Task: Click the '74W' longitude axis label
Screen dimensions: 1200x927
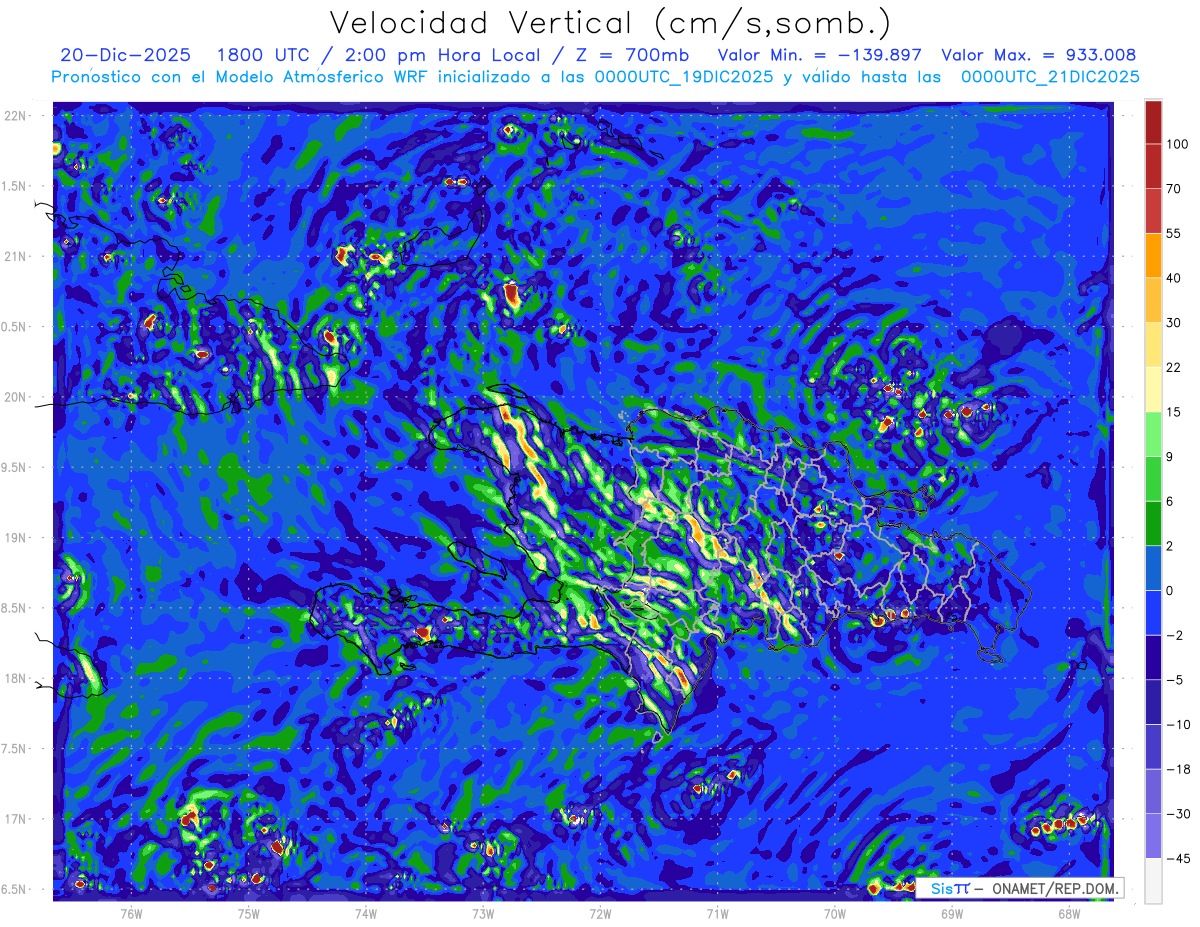Action: (366, 912)
